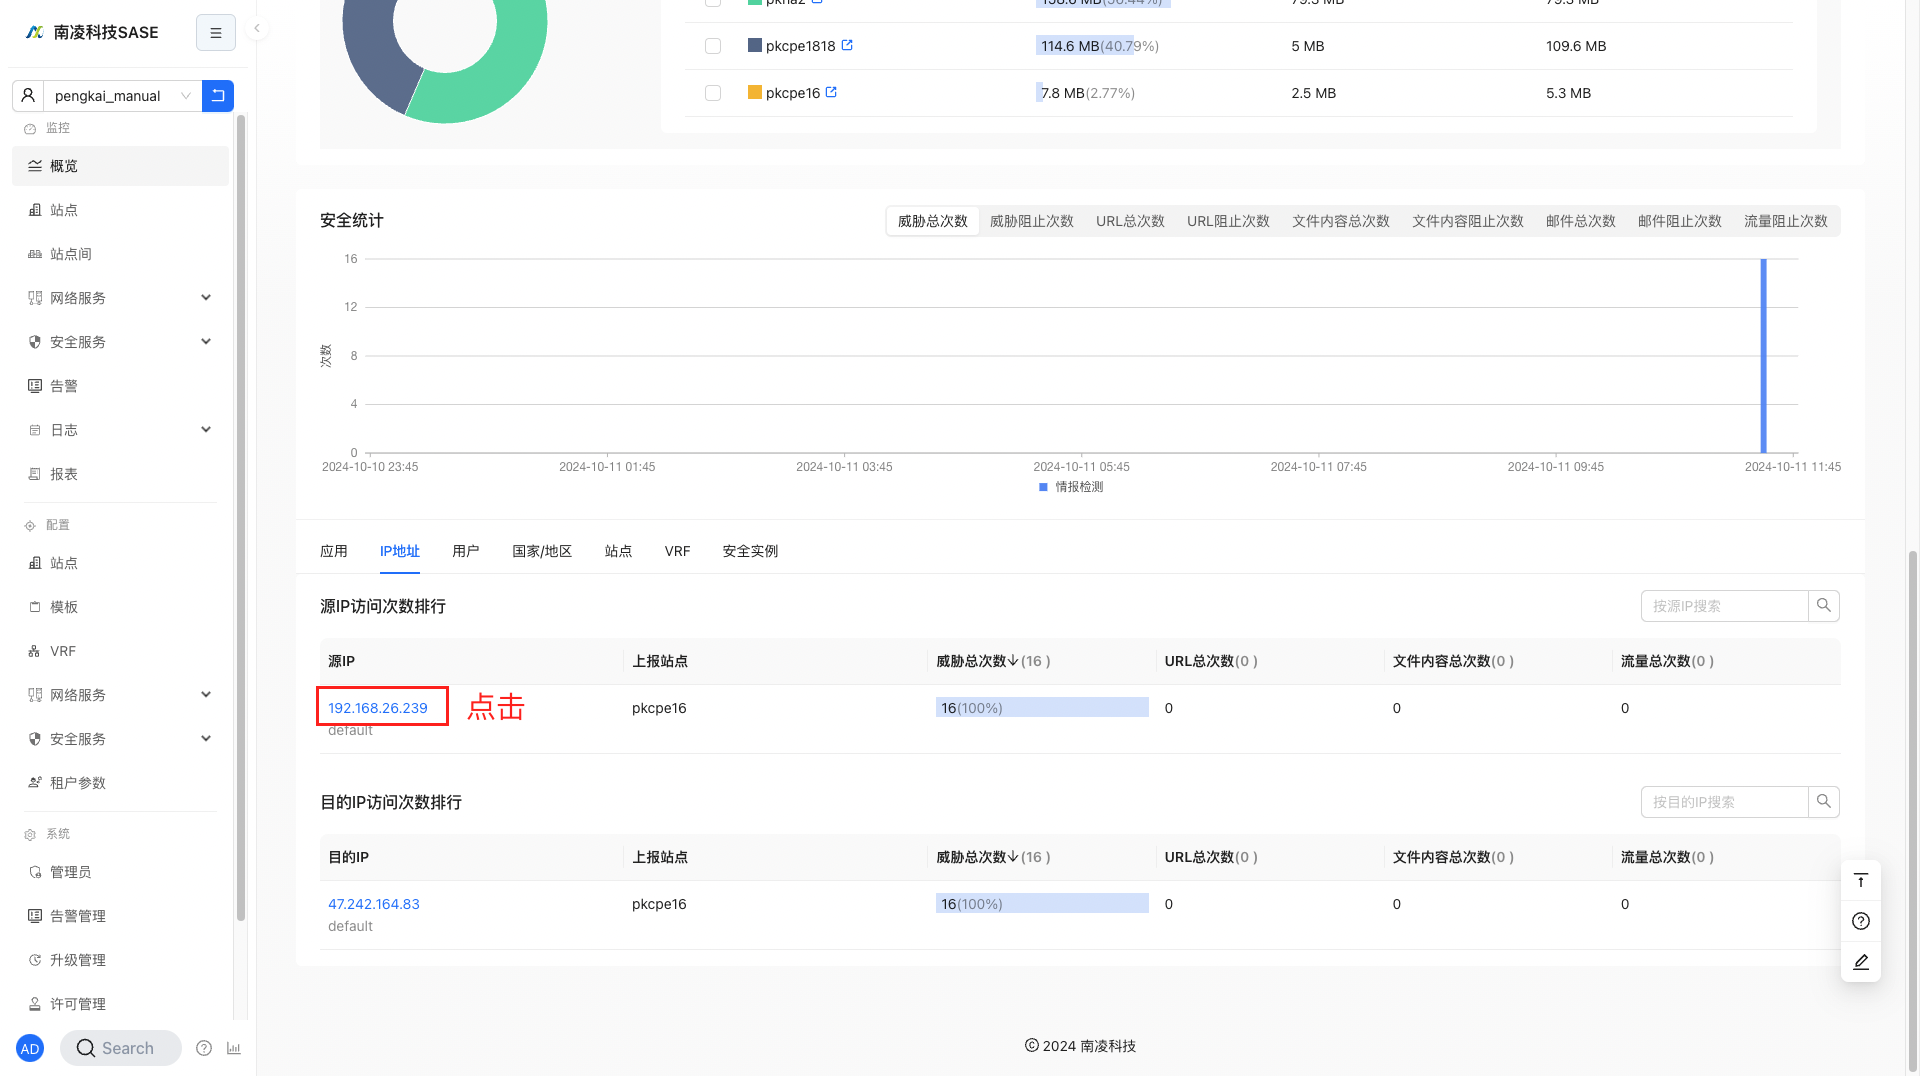Open the pengkai_manual tenant dropdown
The height and width of the screenshot is (1076, 1920).
click(122, 96)
